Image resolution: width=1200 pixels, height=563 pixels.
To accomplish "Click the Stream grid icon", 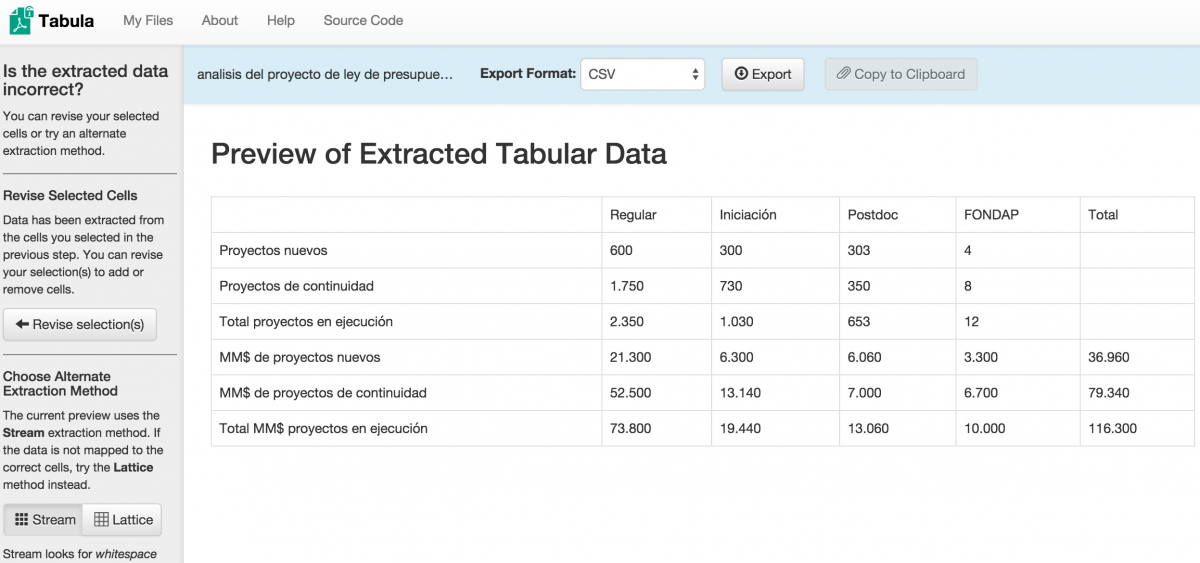I will tap(21, 520).
